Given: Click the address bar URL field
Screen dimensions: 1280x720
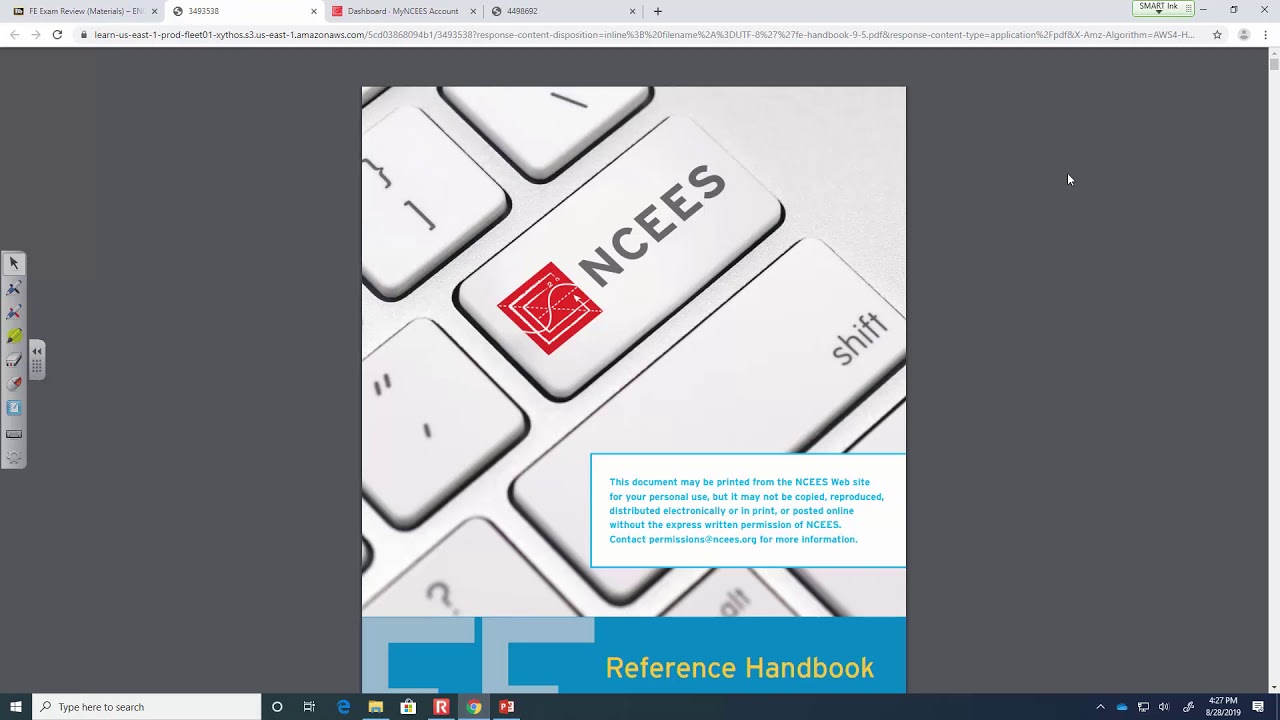Looking at the screenshot, I should (x=644, y=35).
